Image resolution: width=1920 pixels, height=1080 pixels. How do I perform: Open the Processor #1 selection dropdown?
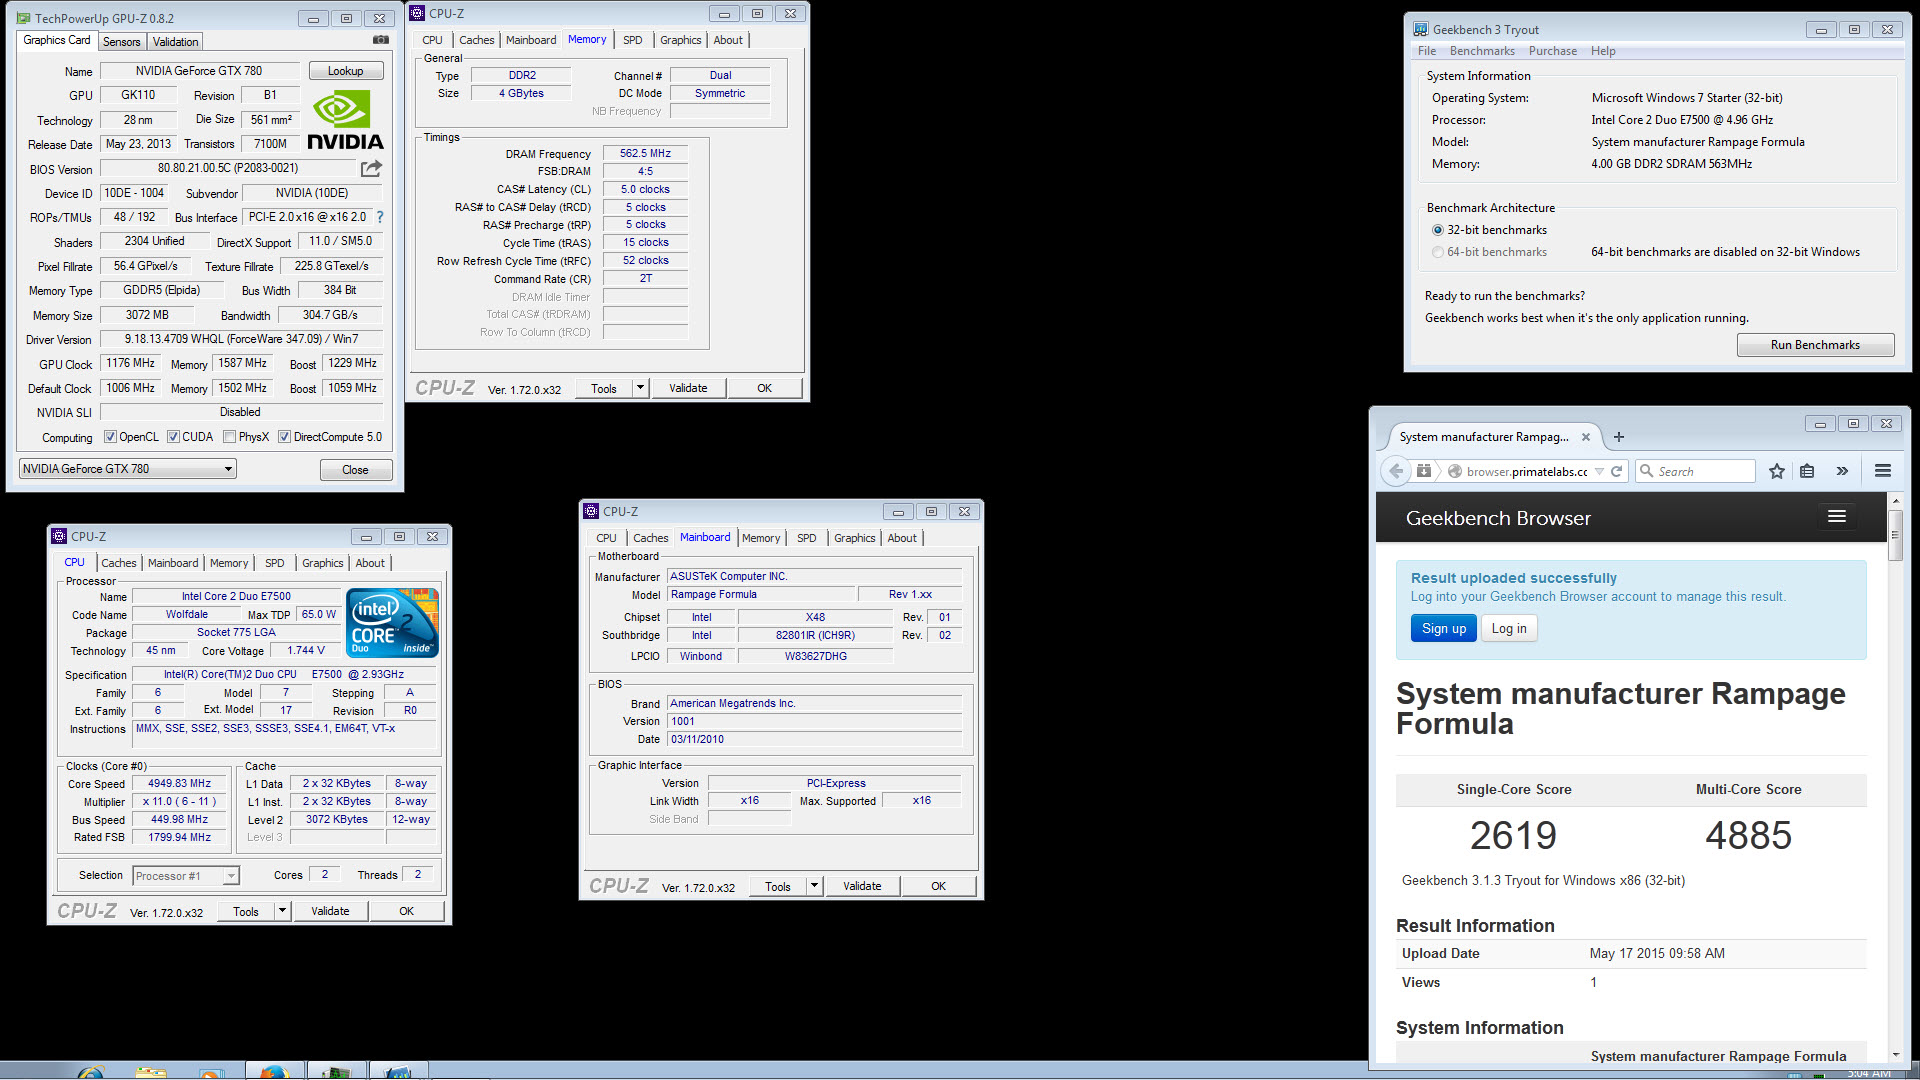(x=186, y=876)
